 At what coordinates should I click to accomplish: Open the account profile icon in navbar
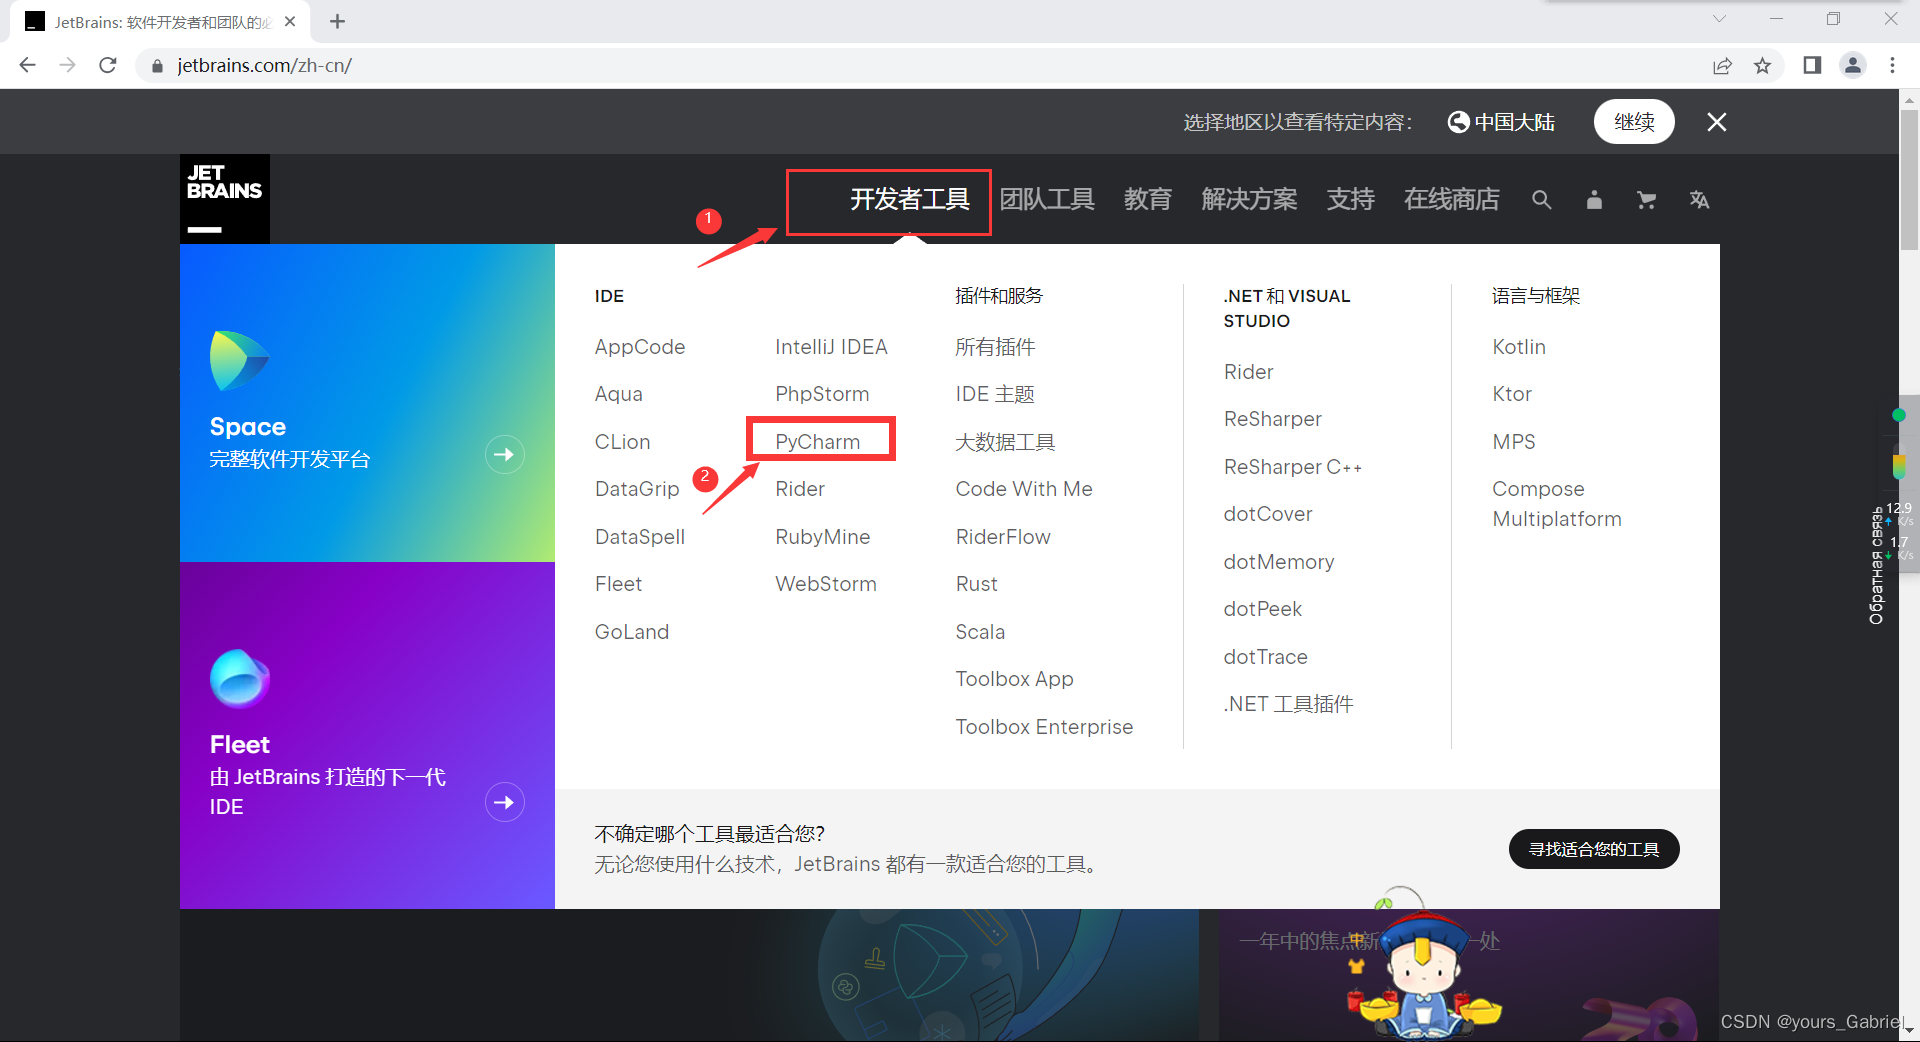coord(1594,200)
